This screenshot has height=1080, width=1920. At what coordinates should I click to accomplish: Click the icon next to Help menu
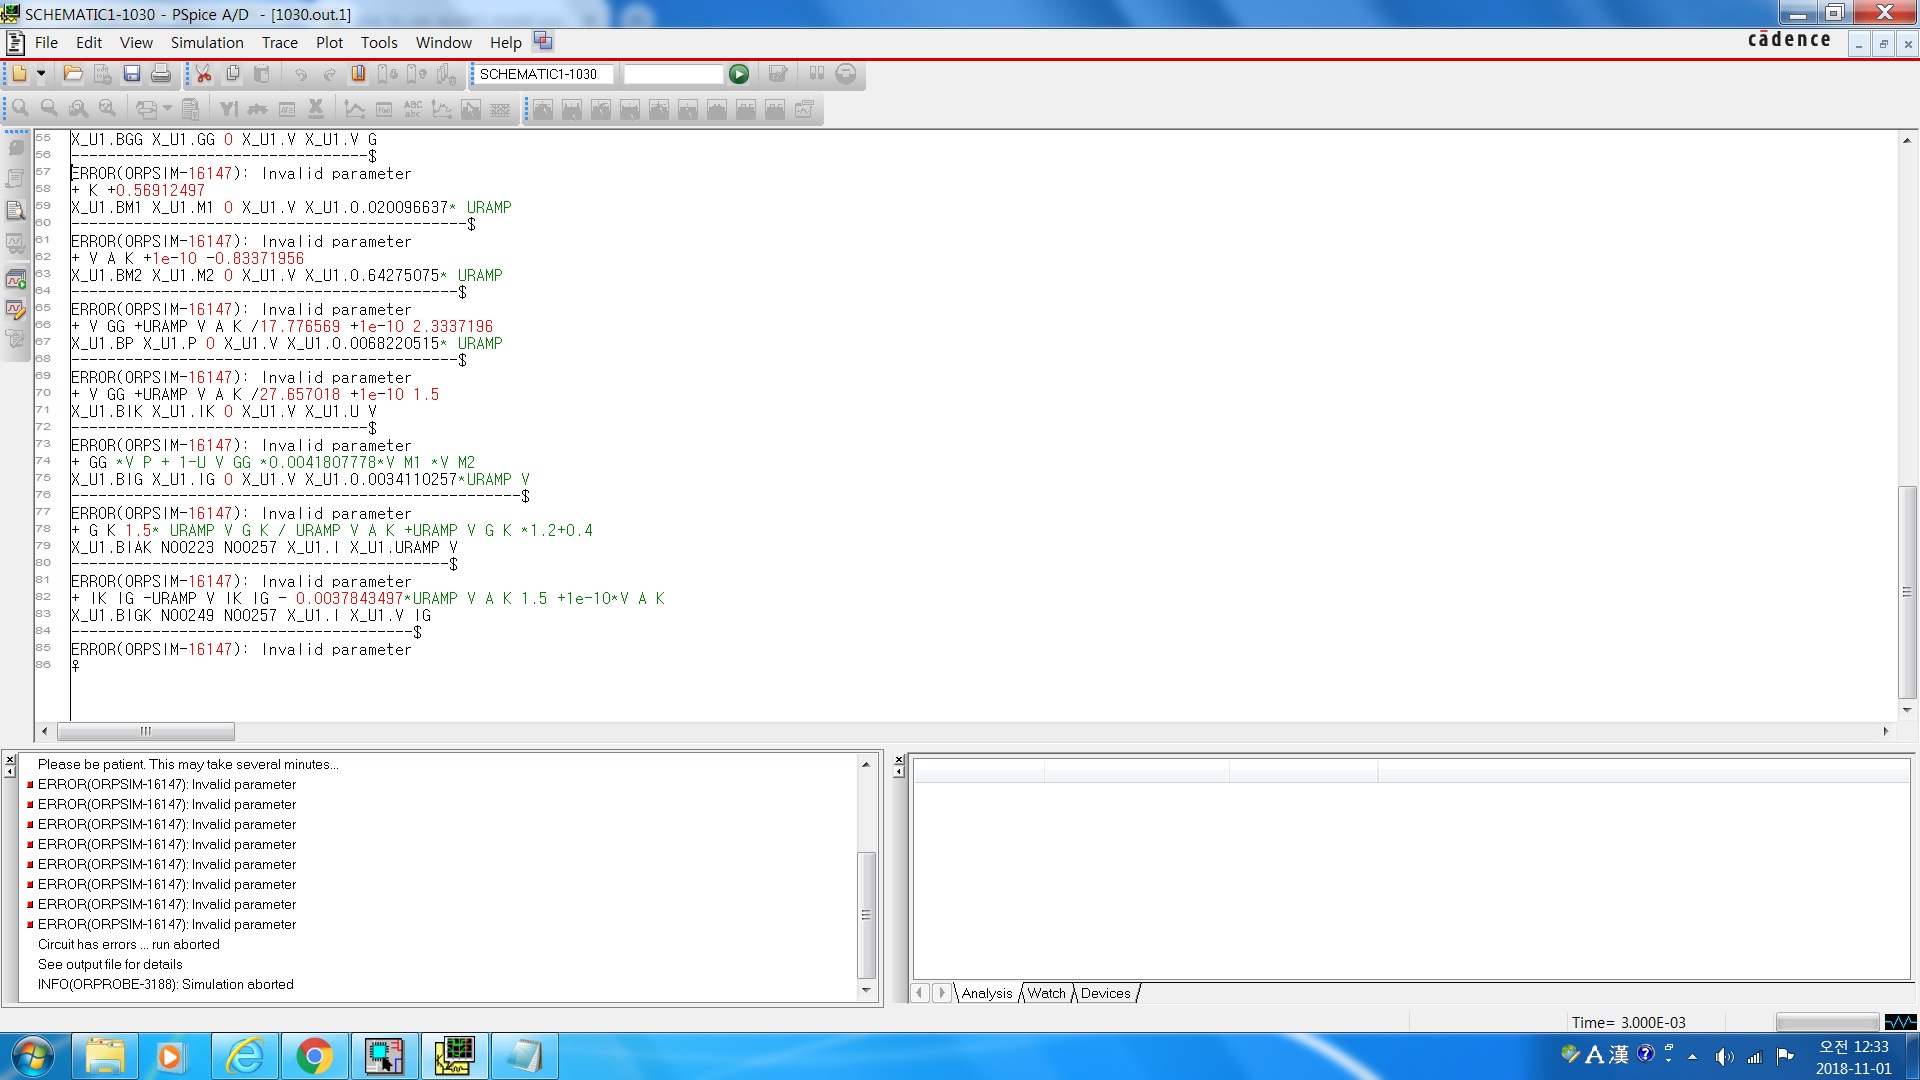coord(543,41)
